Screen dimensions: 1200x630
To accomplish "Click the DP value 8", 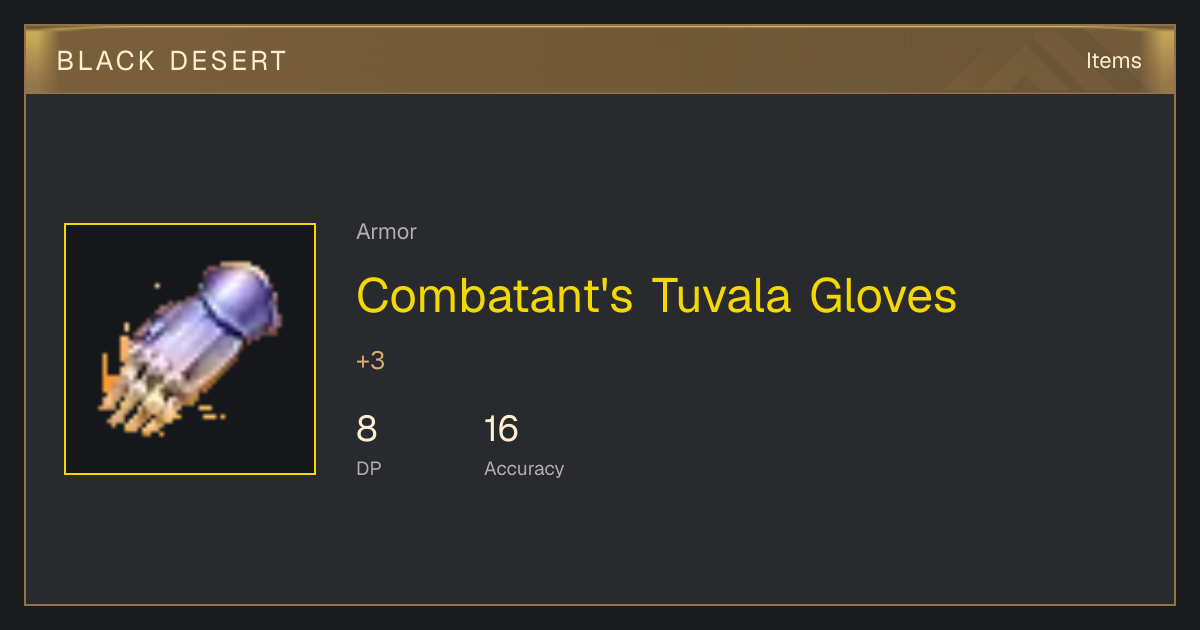I will pyautogui.click(x=366, y=429).
